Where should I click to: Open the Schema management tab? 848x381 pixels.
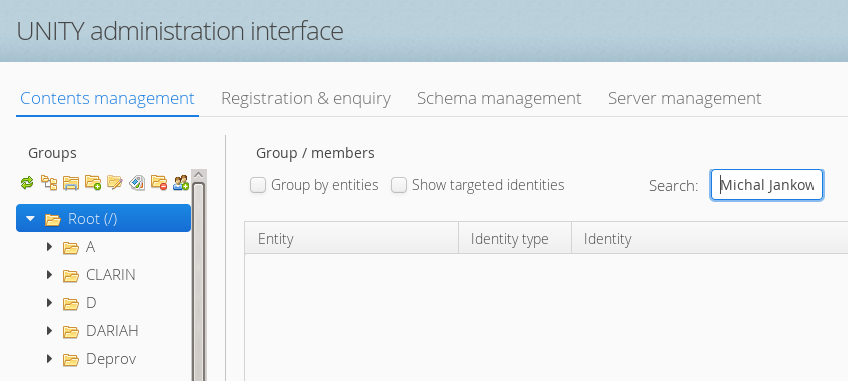point(499,98)
